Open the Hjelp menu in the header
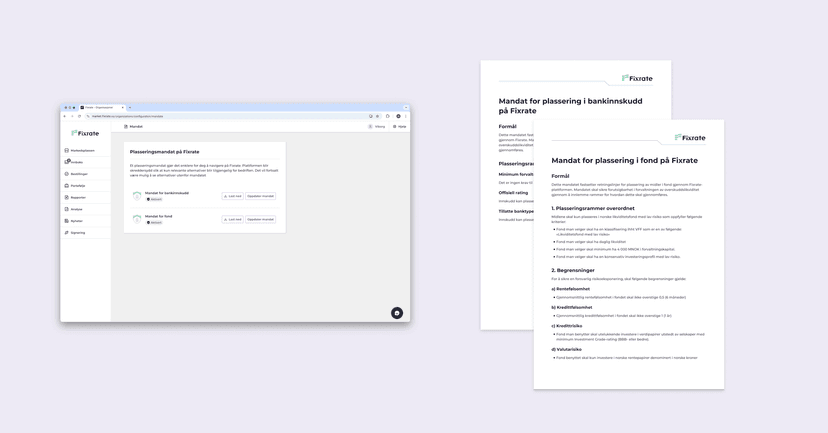The image size is (828, 433). (400, 127)
